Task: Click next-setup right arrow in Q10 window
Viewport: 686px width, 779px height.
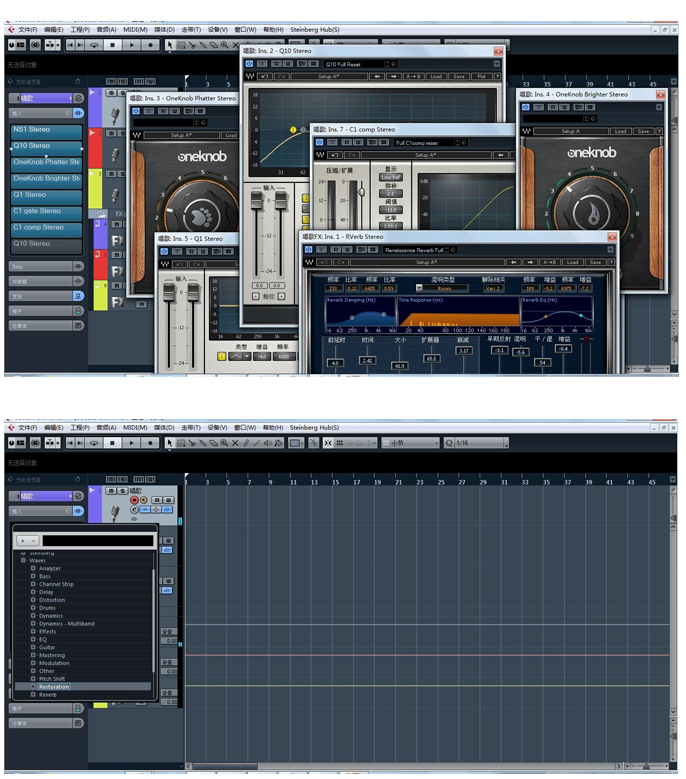Action: tap(393, 76)
